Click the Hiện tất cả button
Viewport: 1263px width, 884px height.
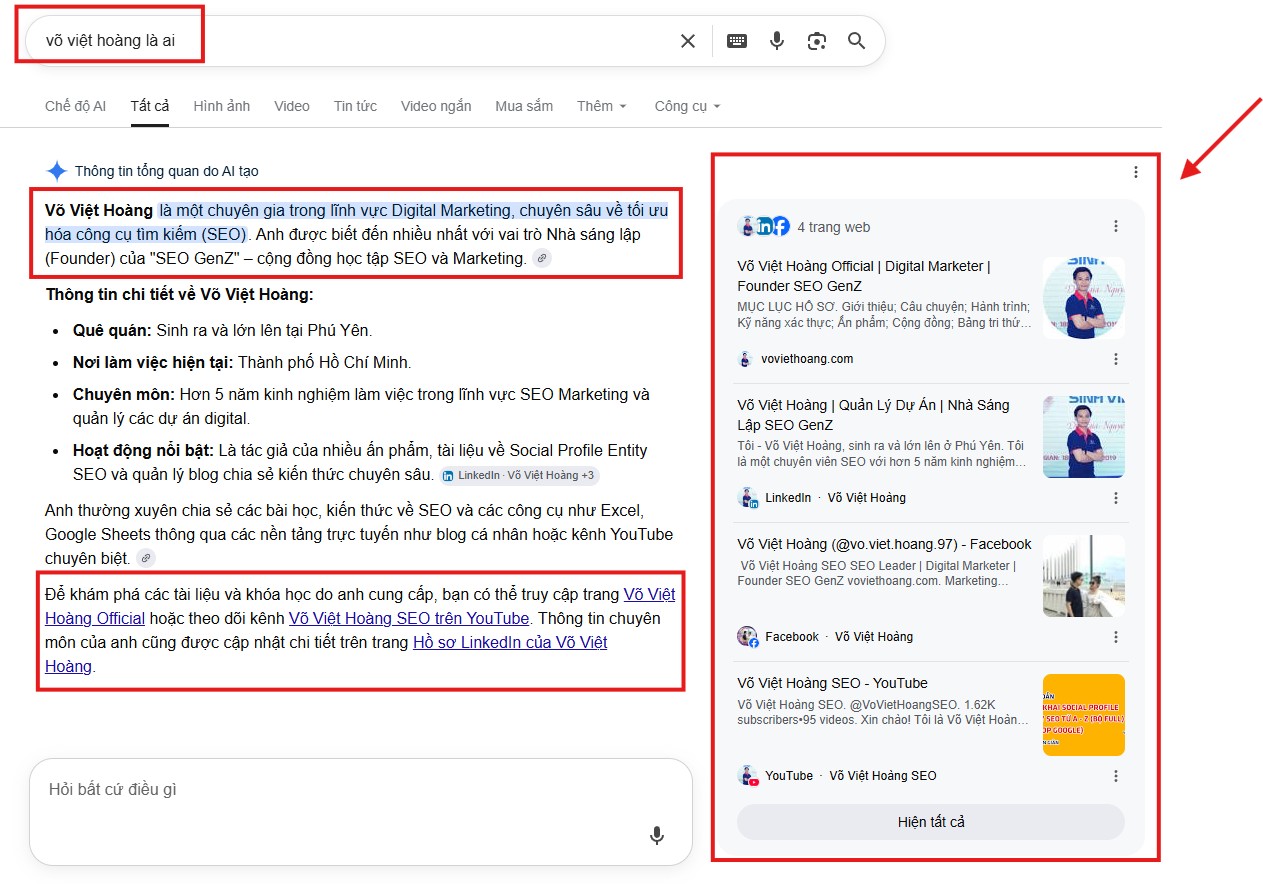[x=931, y=822]
